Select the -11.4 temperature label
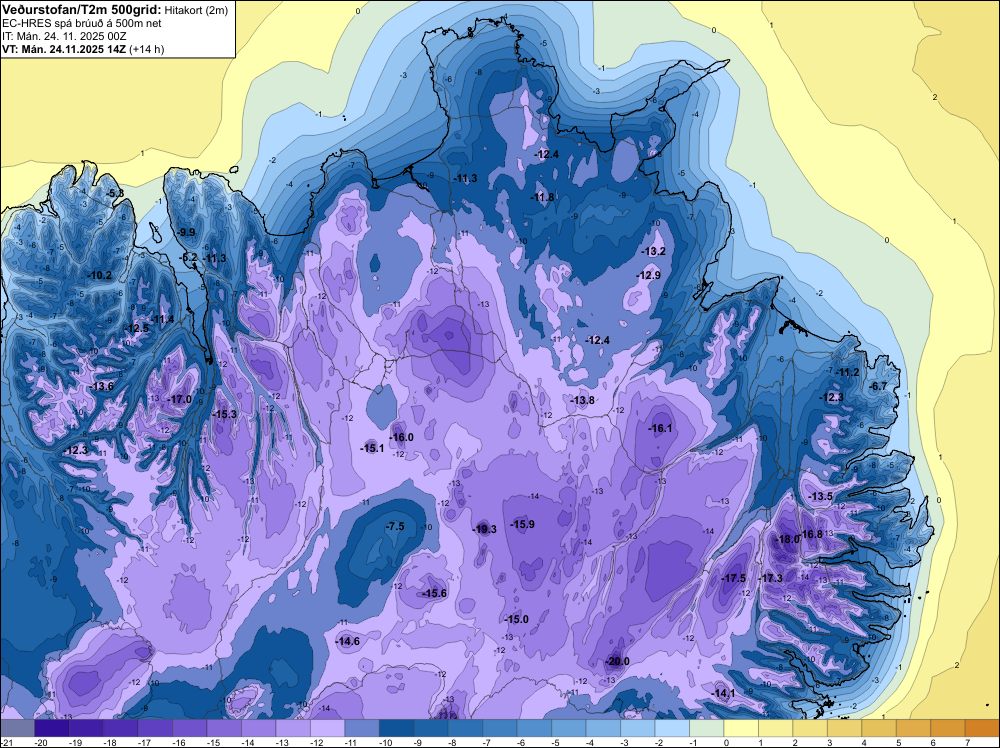Viewport: 1000px width, 748px height. click(x=162, y=319)
